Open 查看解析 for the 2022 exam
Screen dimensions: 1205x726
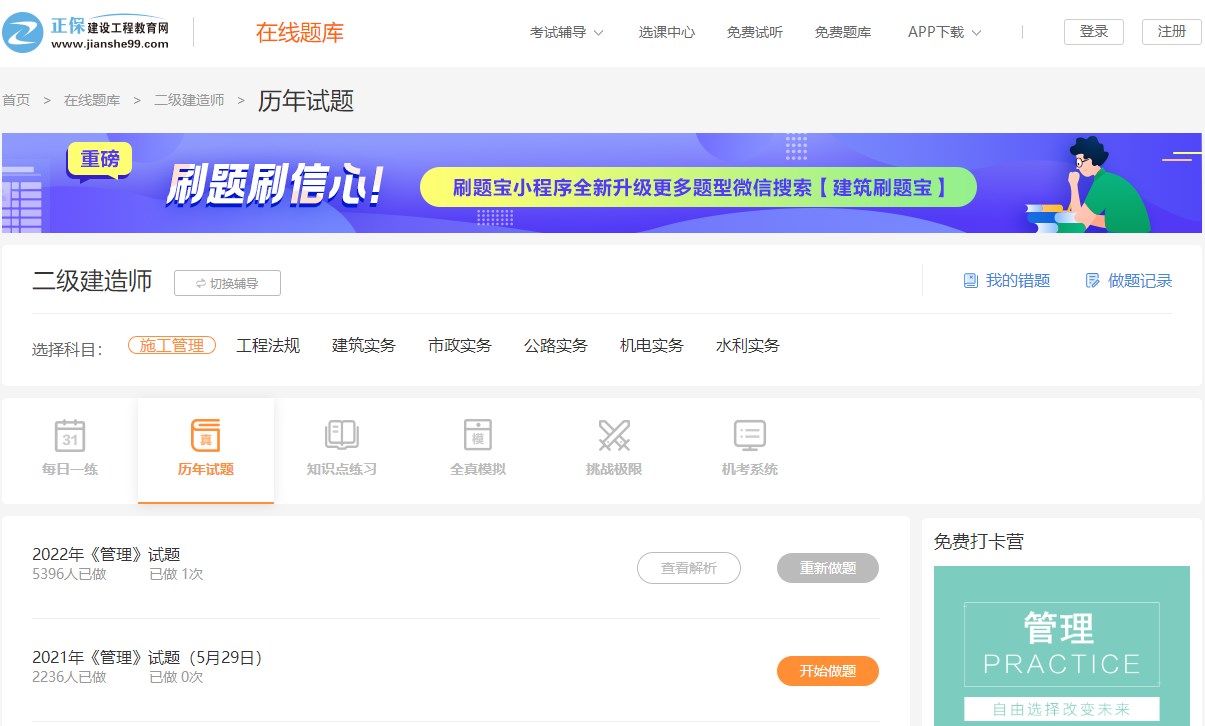pos(688,568)
